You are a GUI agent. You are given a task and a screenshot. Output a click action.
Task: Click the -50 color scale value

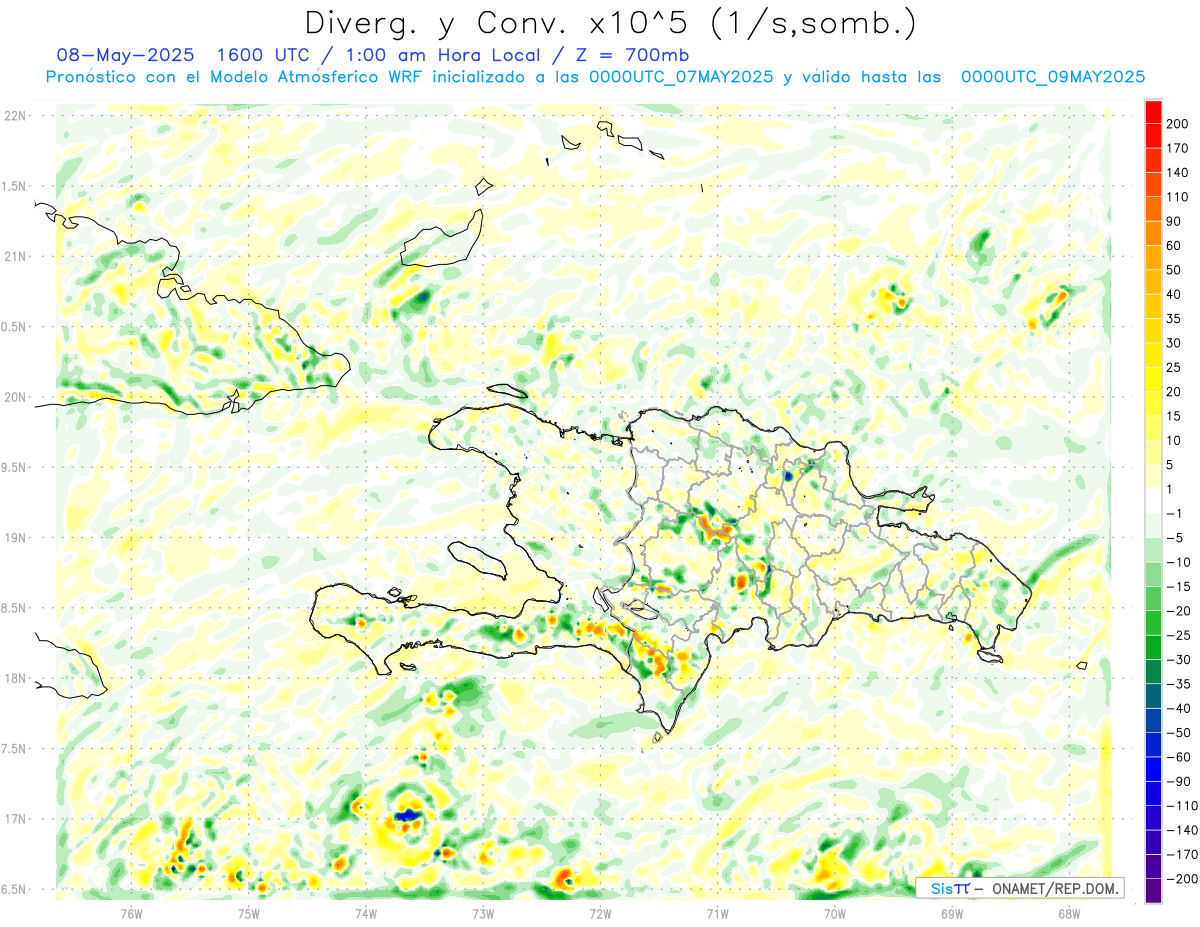coord(1181,732)
